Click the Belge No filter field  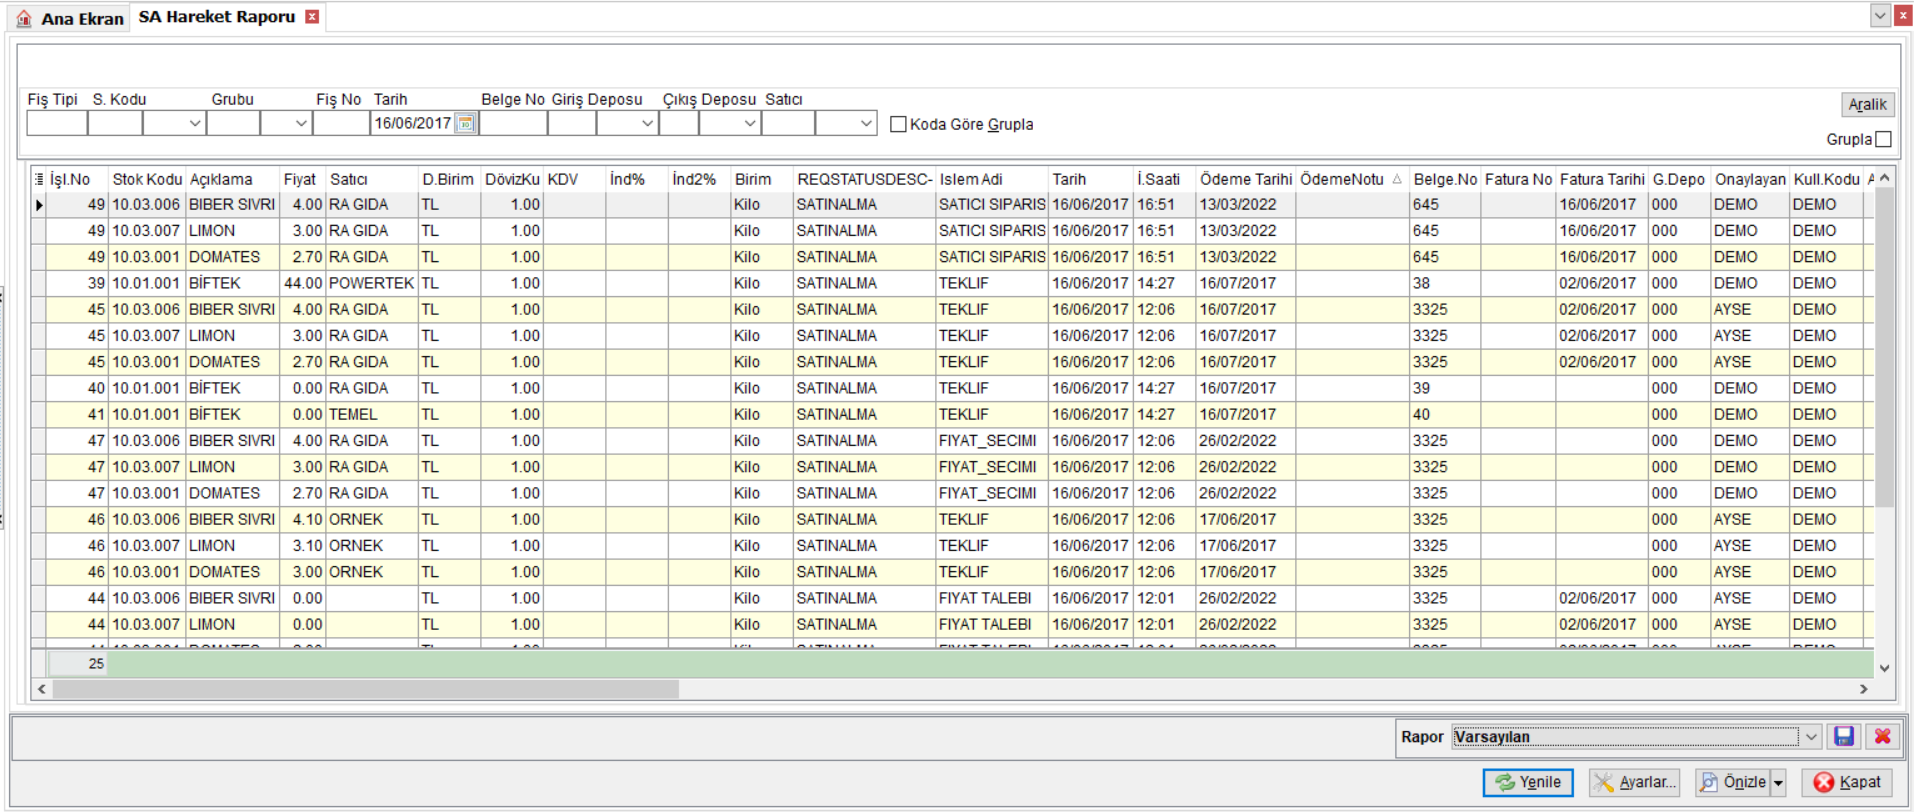tap(513, 123)
